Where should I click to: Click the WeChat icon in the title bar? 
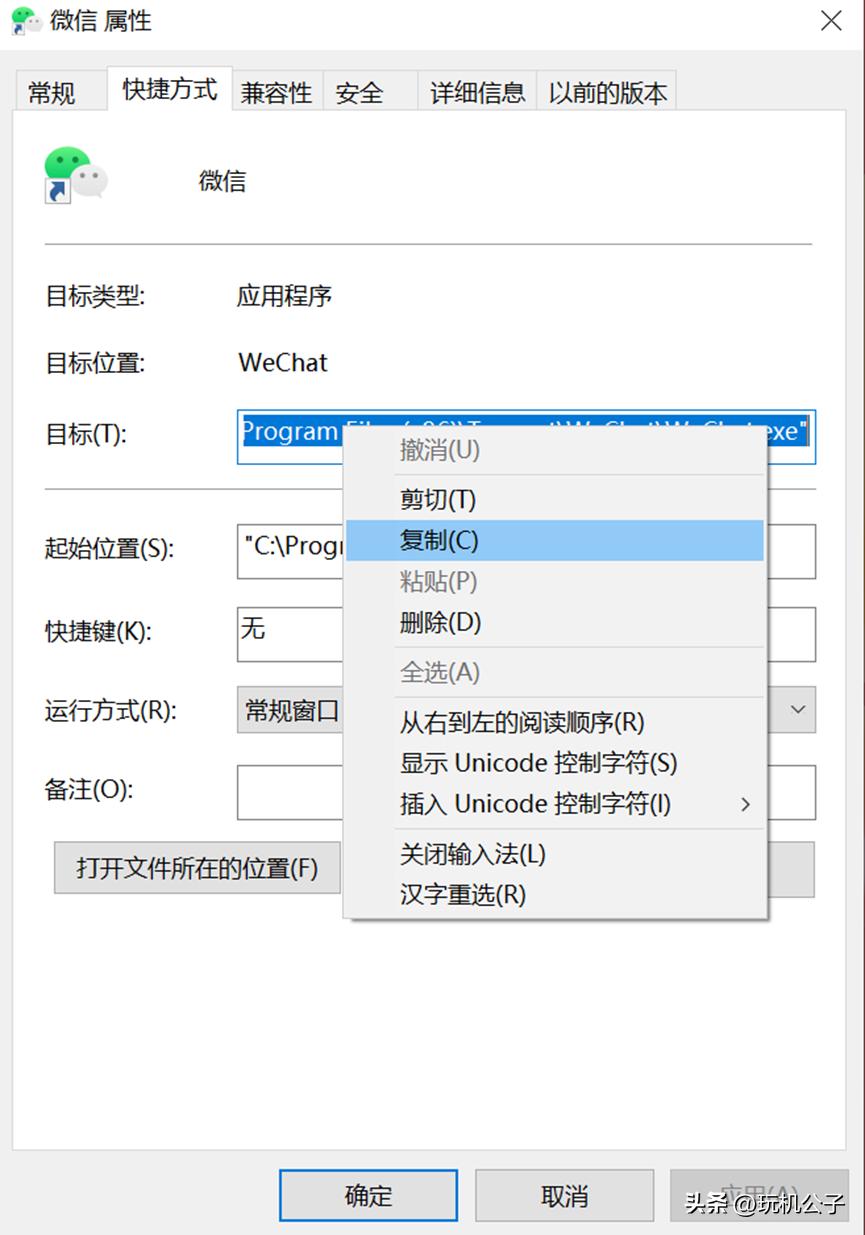[22, 20]
